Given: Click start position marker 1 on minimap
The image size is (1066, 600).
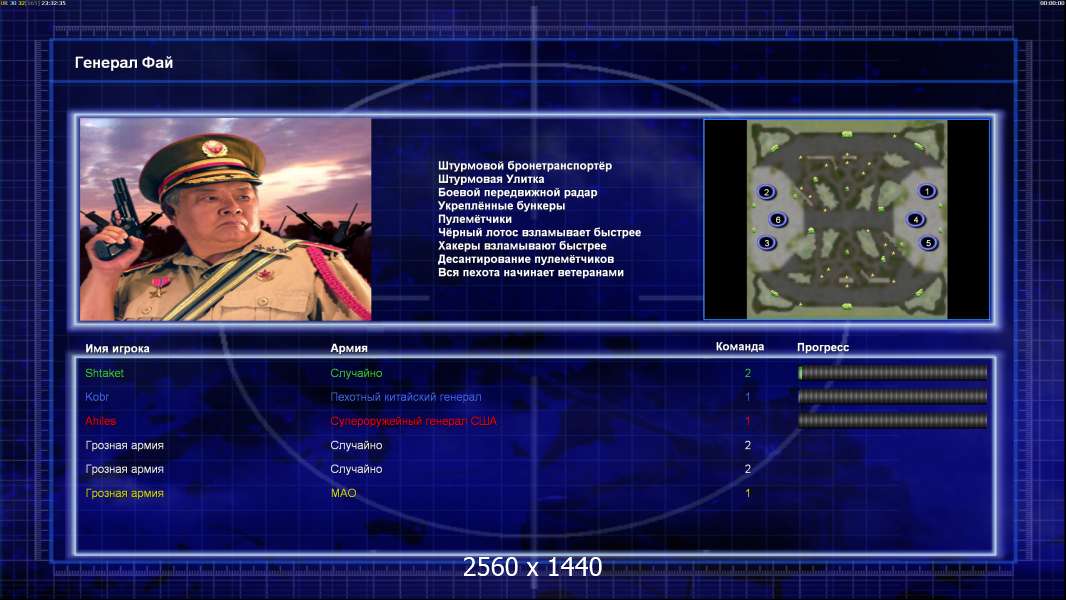Looking at the screenshot, I should [x=926, y=192].
